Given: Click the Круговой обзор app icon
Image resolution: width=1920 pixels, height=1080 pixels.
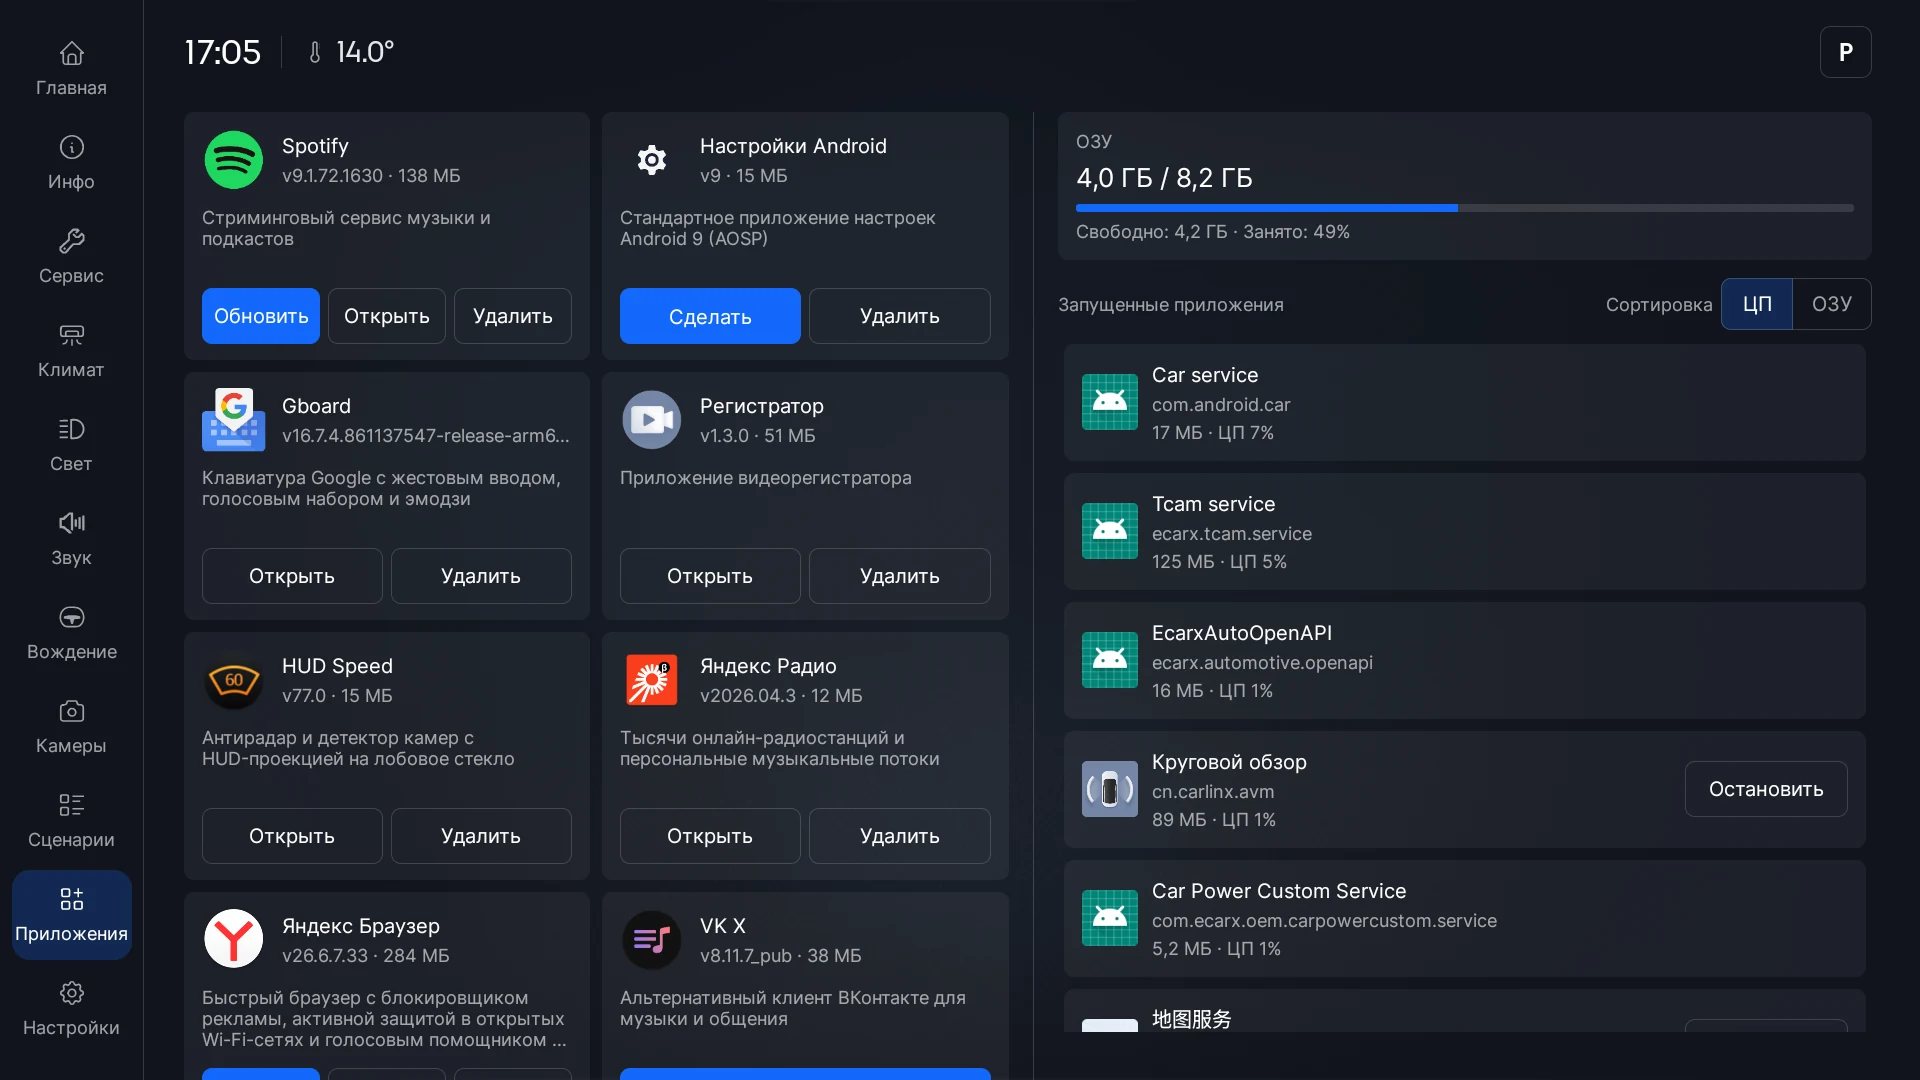Looking at the screenshot, I should 1110,789.
